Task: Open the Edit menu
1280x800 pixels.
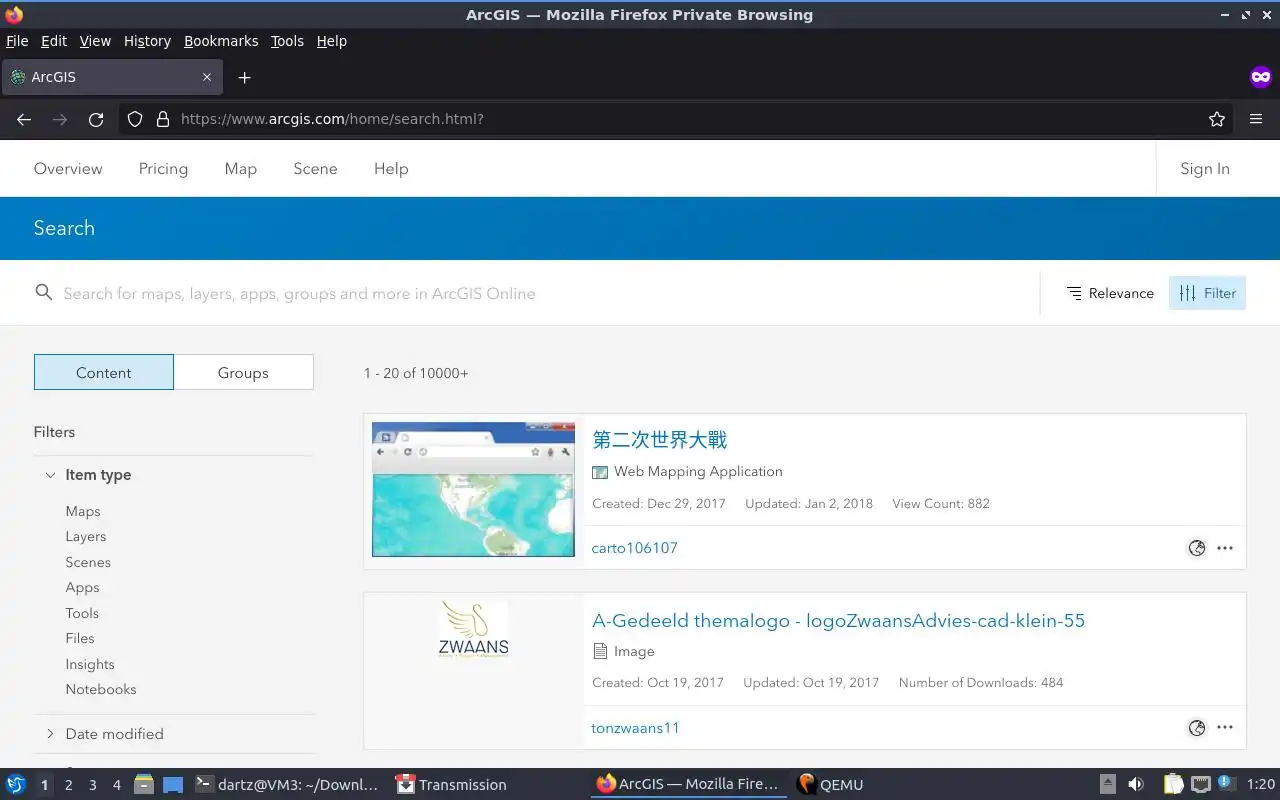Action: [x=54, y=41]
